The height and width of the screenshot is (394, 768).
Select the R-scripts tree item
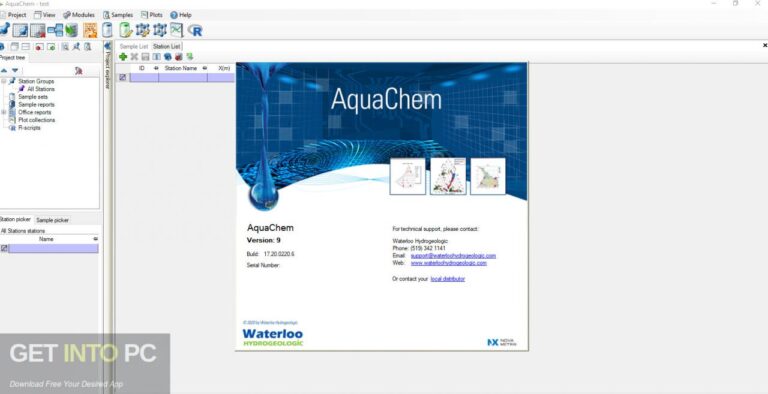click(x=29, y=128)
